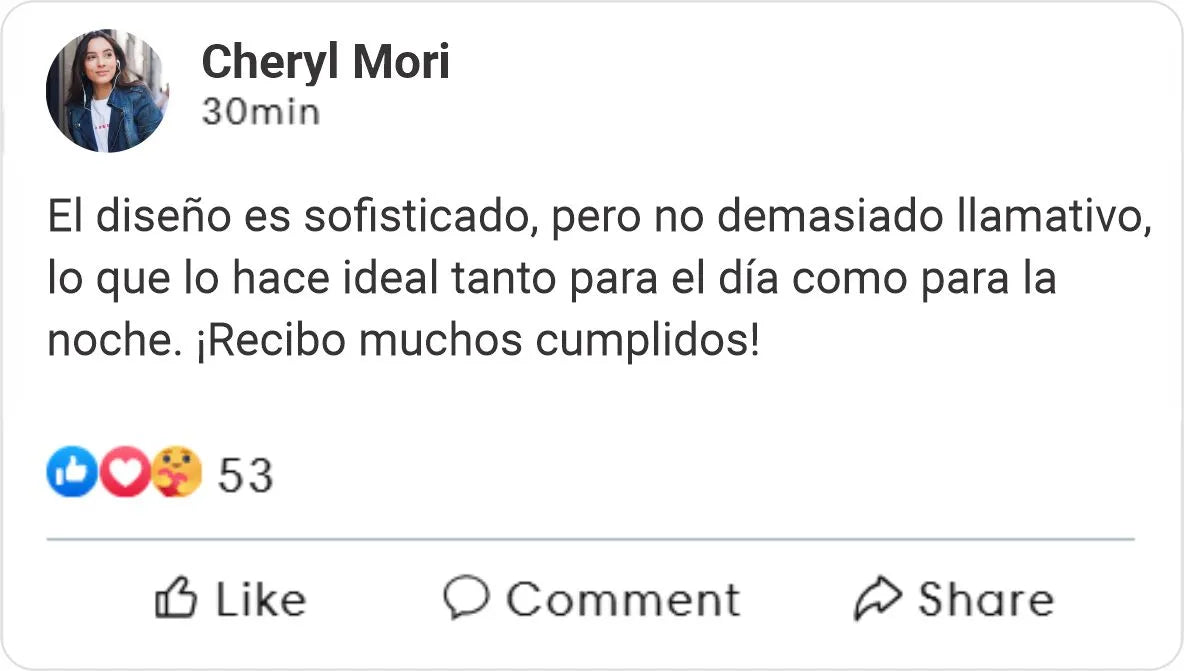Click the blue thumbs-up reaction icon

pyautogui.click(x=72, y=473)
